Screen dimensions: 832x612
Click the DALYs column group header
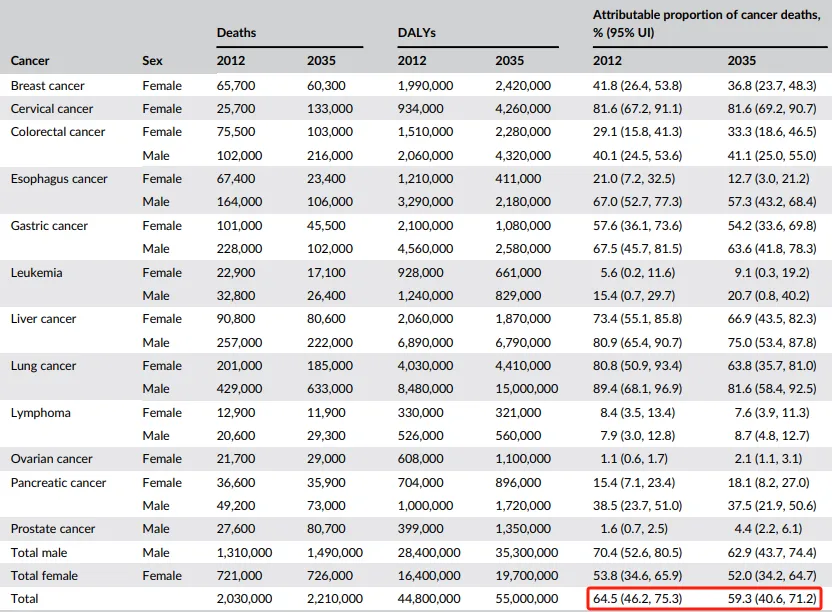pyautogui.click(x=416, y=33)
